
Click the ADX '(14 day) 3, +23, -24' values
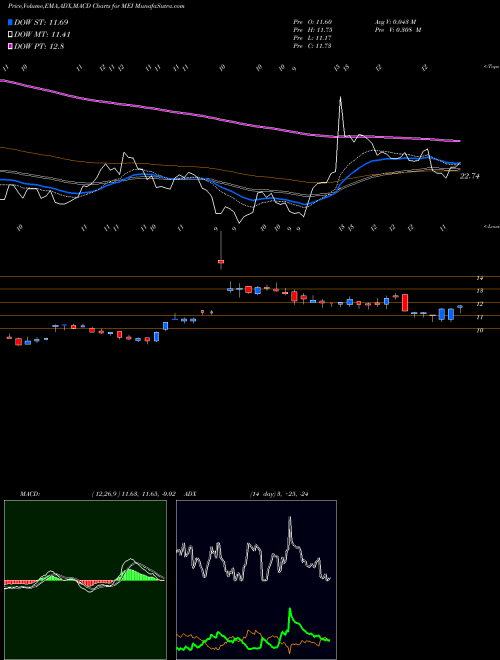coord(279,494)
